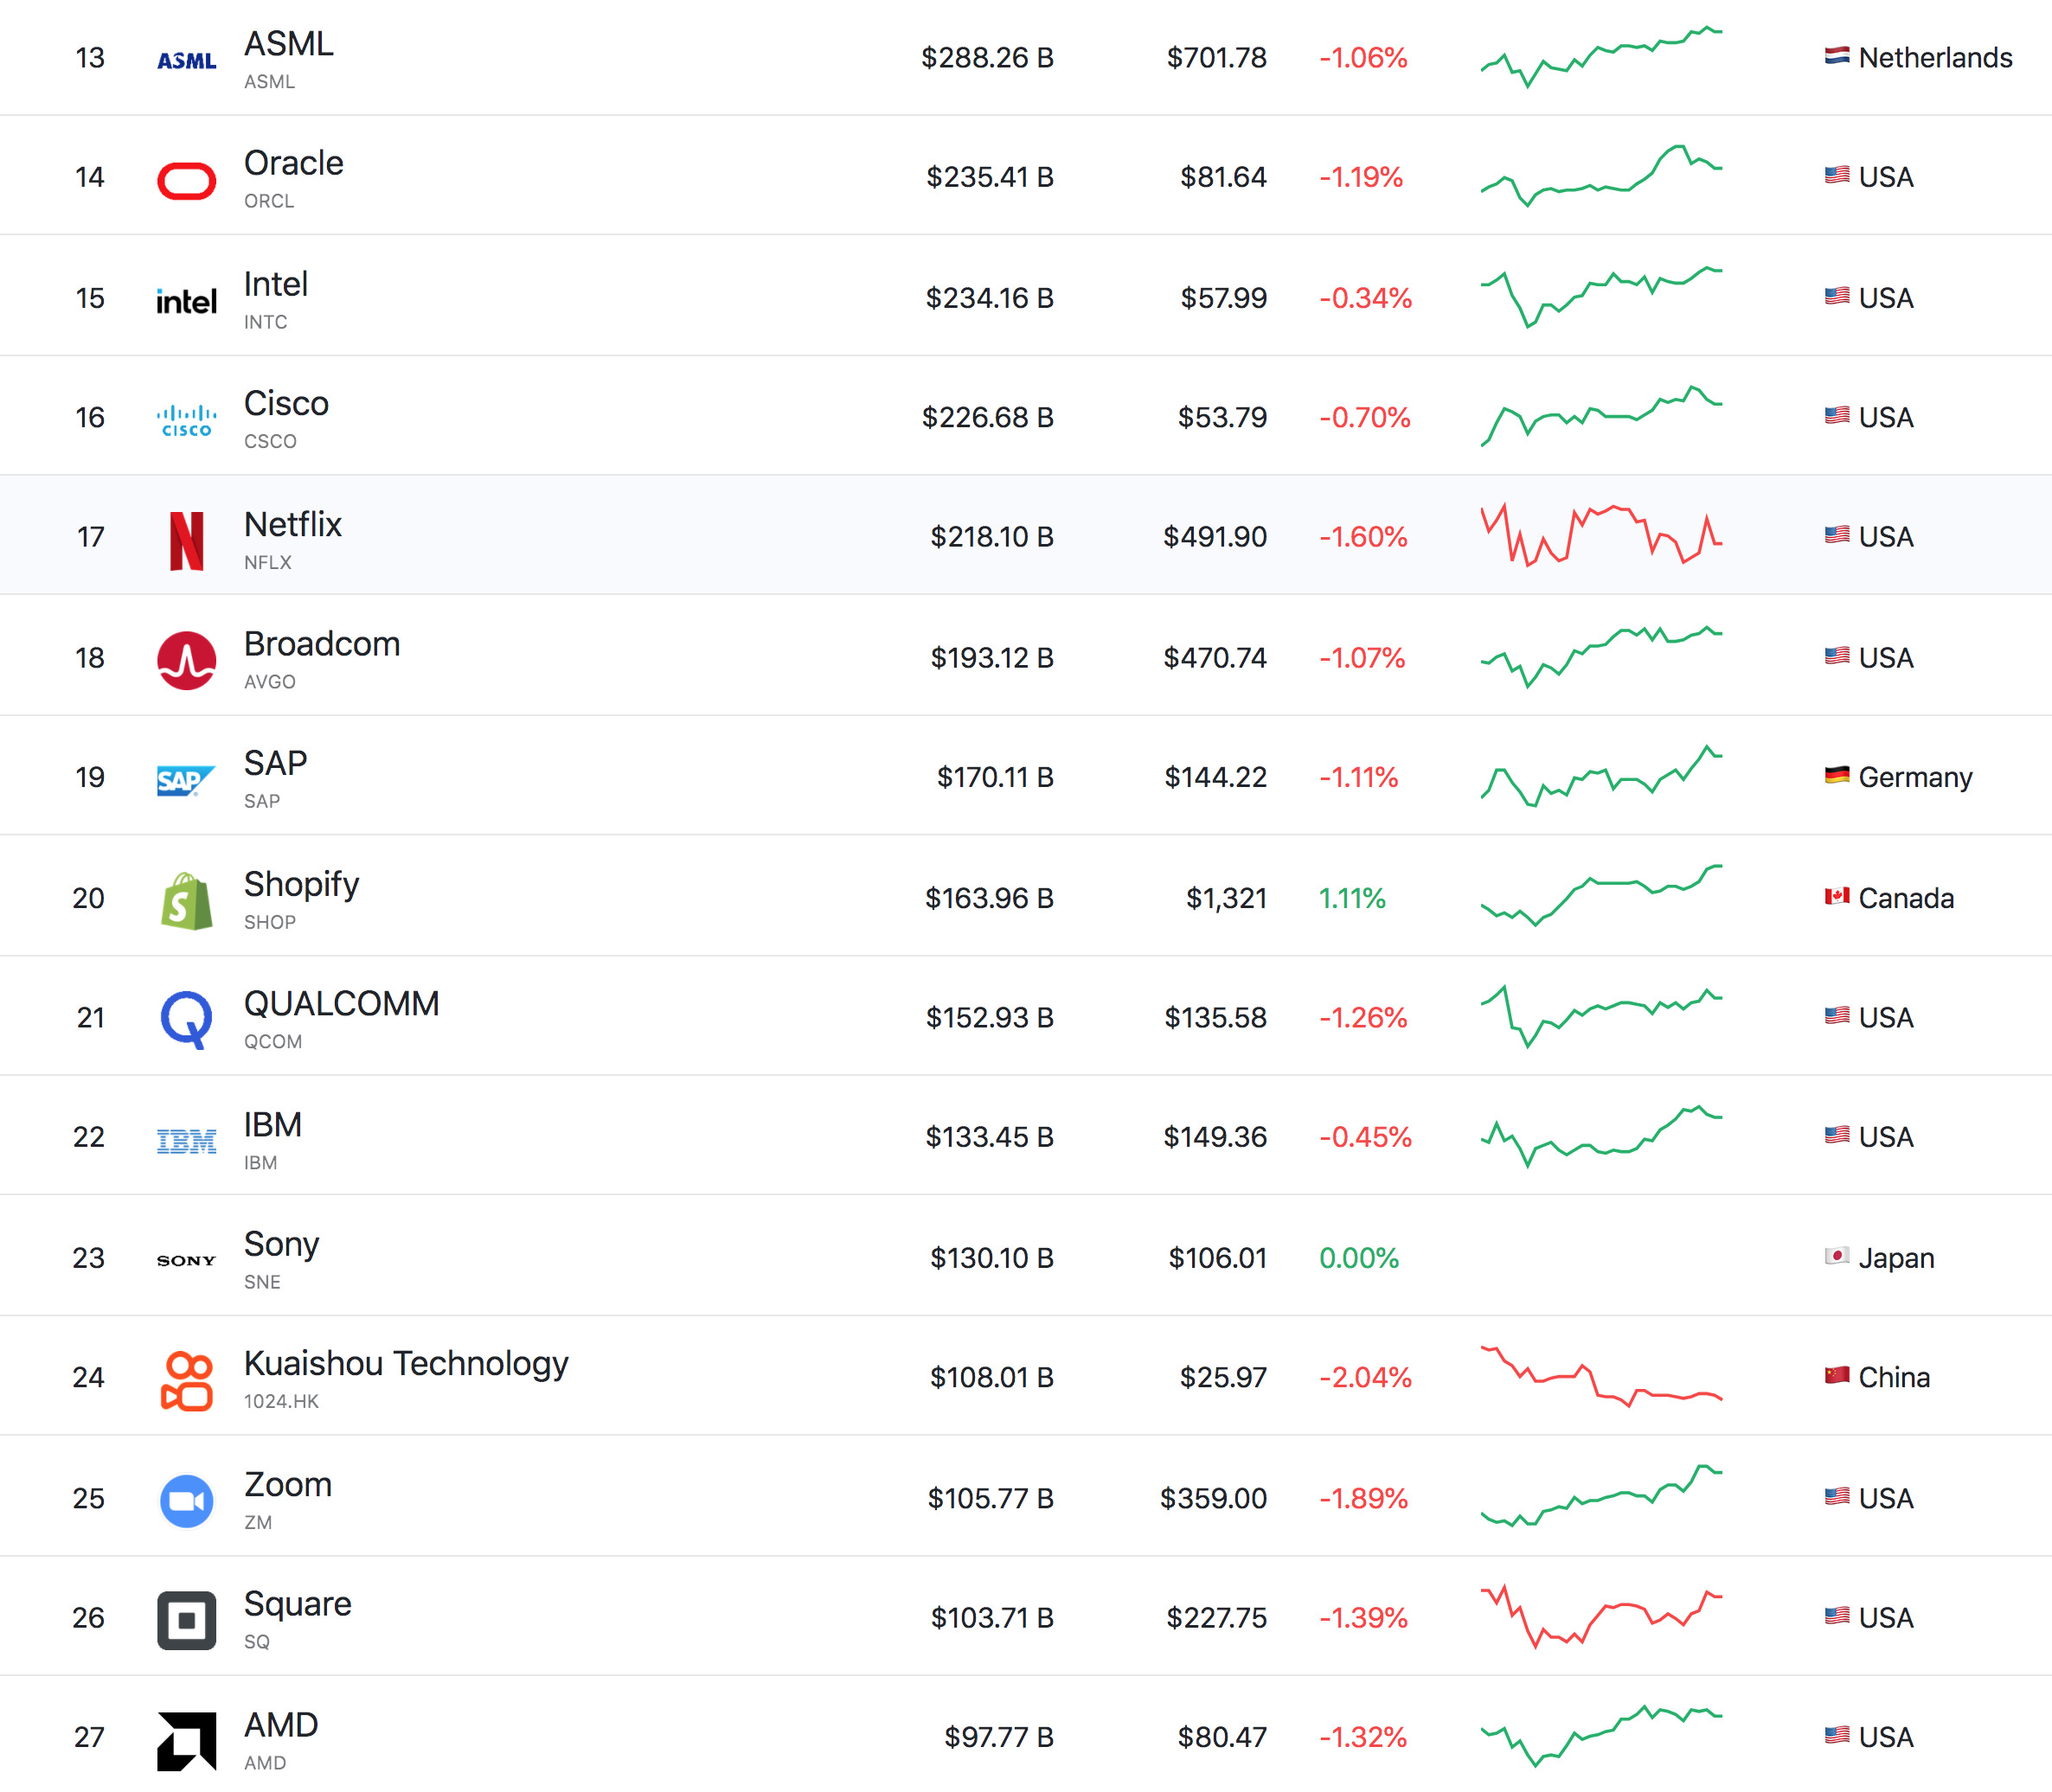Open the Shopify company name link
Viewport: 2052px width, 1792px height.
pos(302,885)
